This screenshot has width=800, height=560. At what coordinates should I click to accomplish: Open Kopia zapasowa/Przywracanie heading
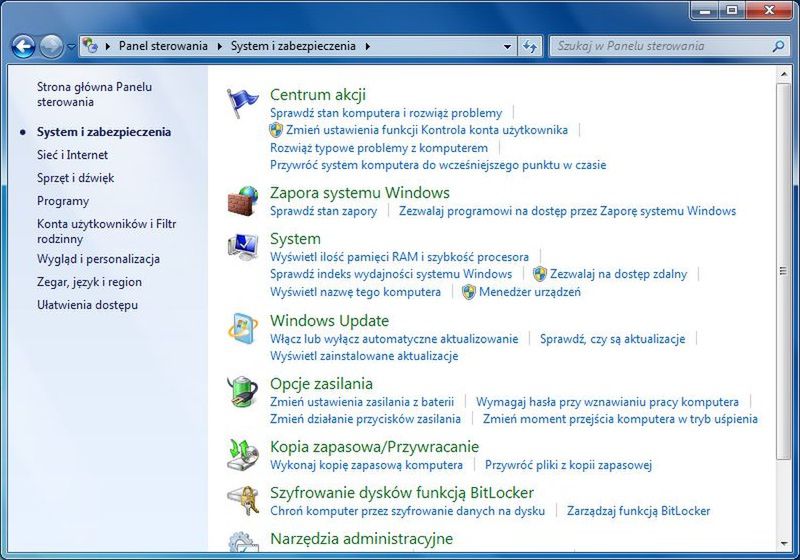pos(374,447)
